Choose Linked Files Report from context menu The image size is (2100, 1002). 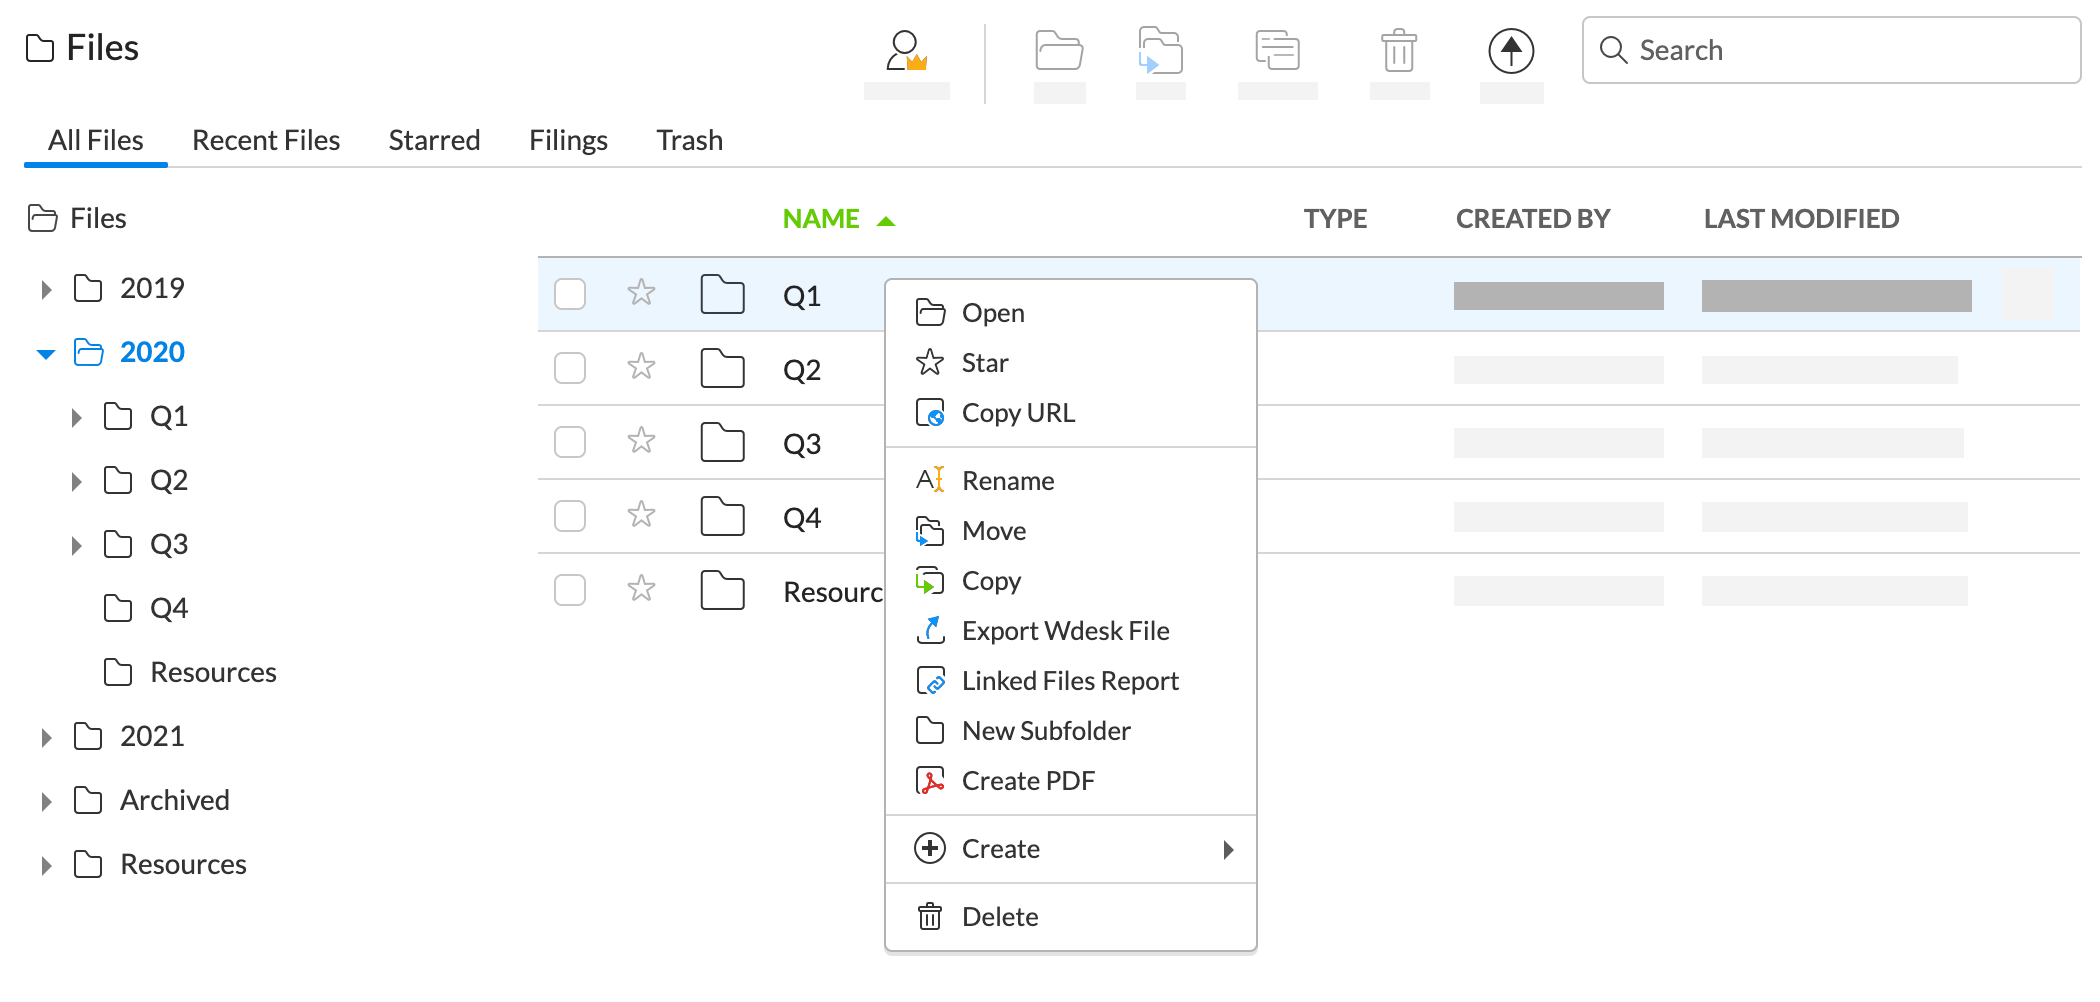pyautogui.click(x=1070, y=681)
